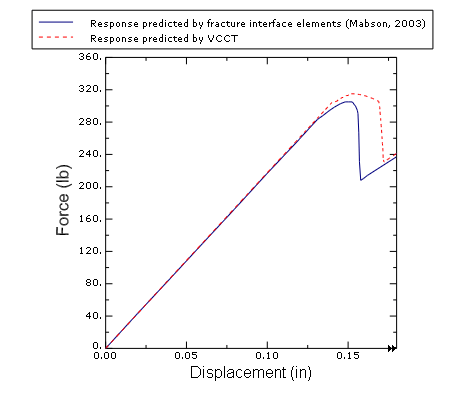
Task: Click the blue solid line legend sample
Action: click(56, 22)
